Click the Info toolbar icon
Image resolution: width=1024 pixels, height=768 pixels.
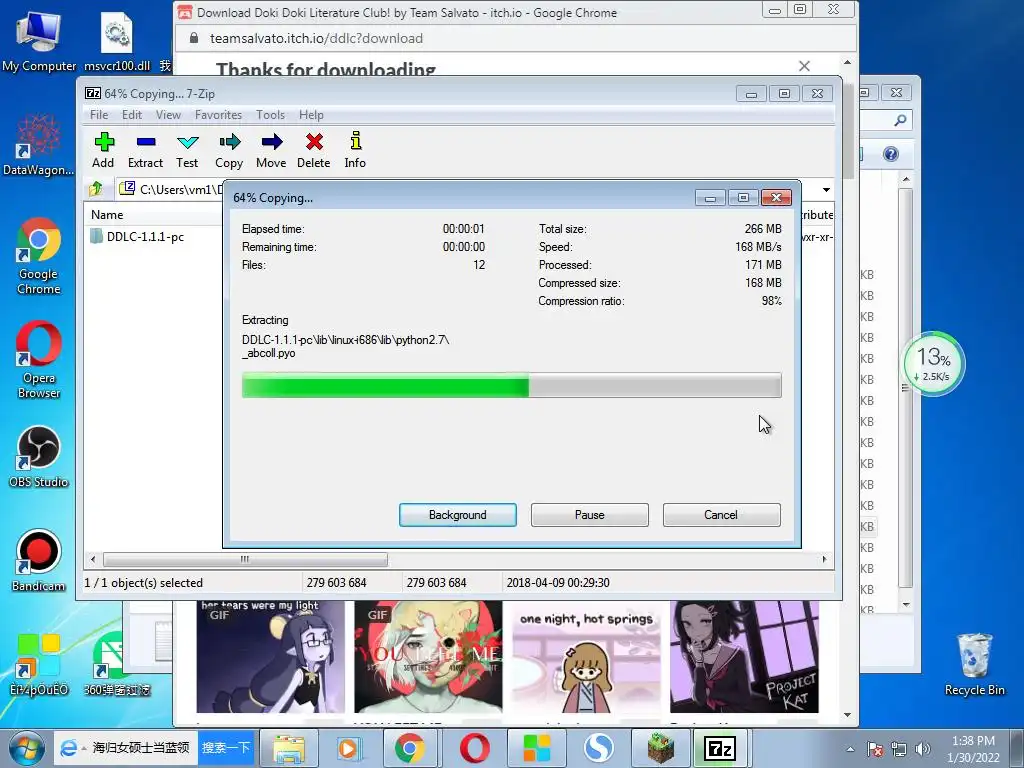(355, 150)
